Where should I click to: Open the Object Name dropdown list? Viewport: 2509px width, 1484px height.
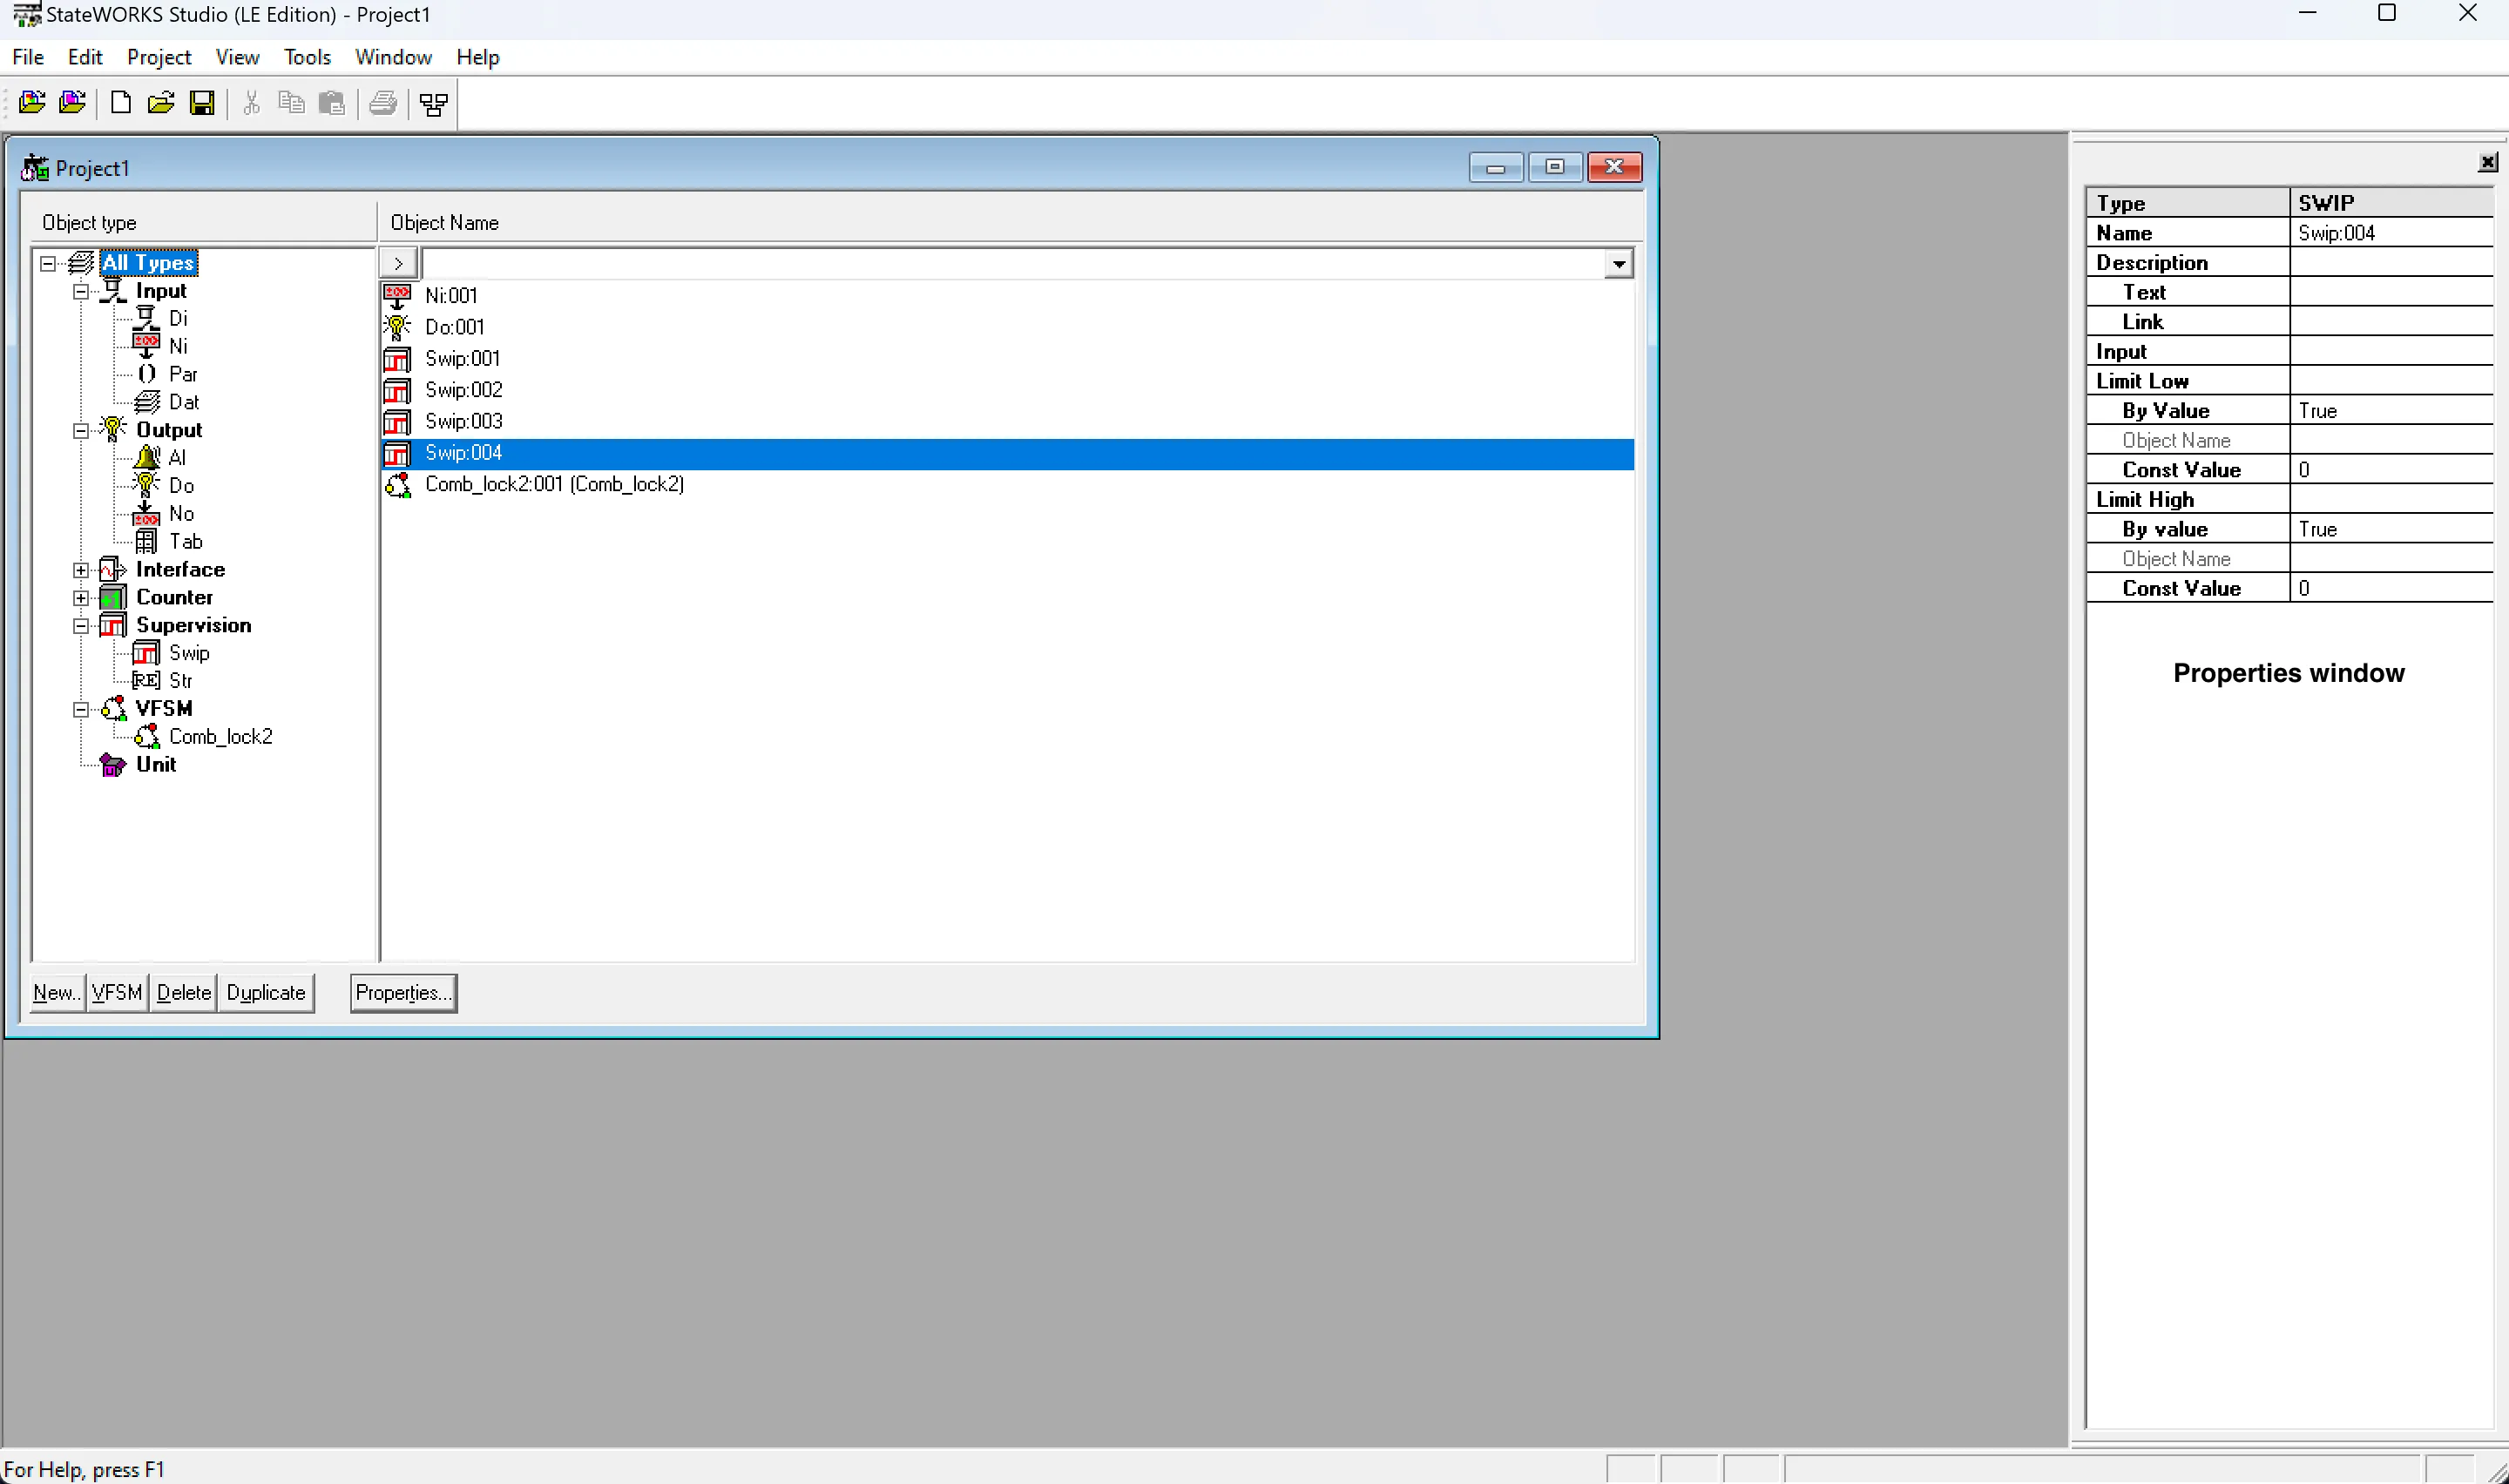[1618, 263]
